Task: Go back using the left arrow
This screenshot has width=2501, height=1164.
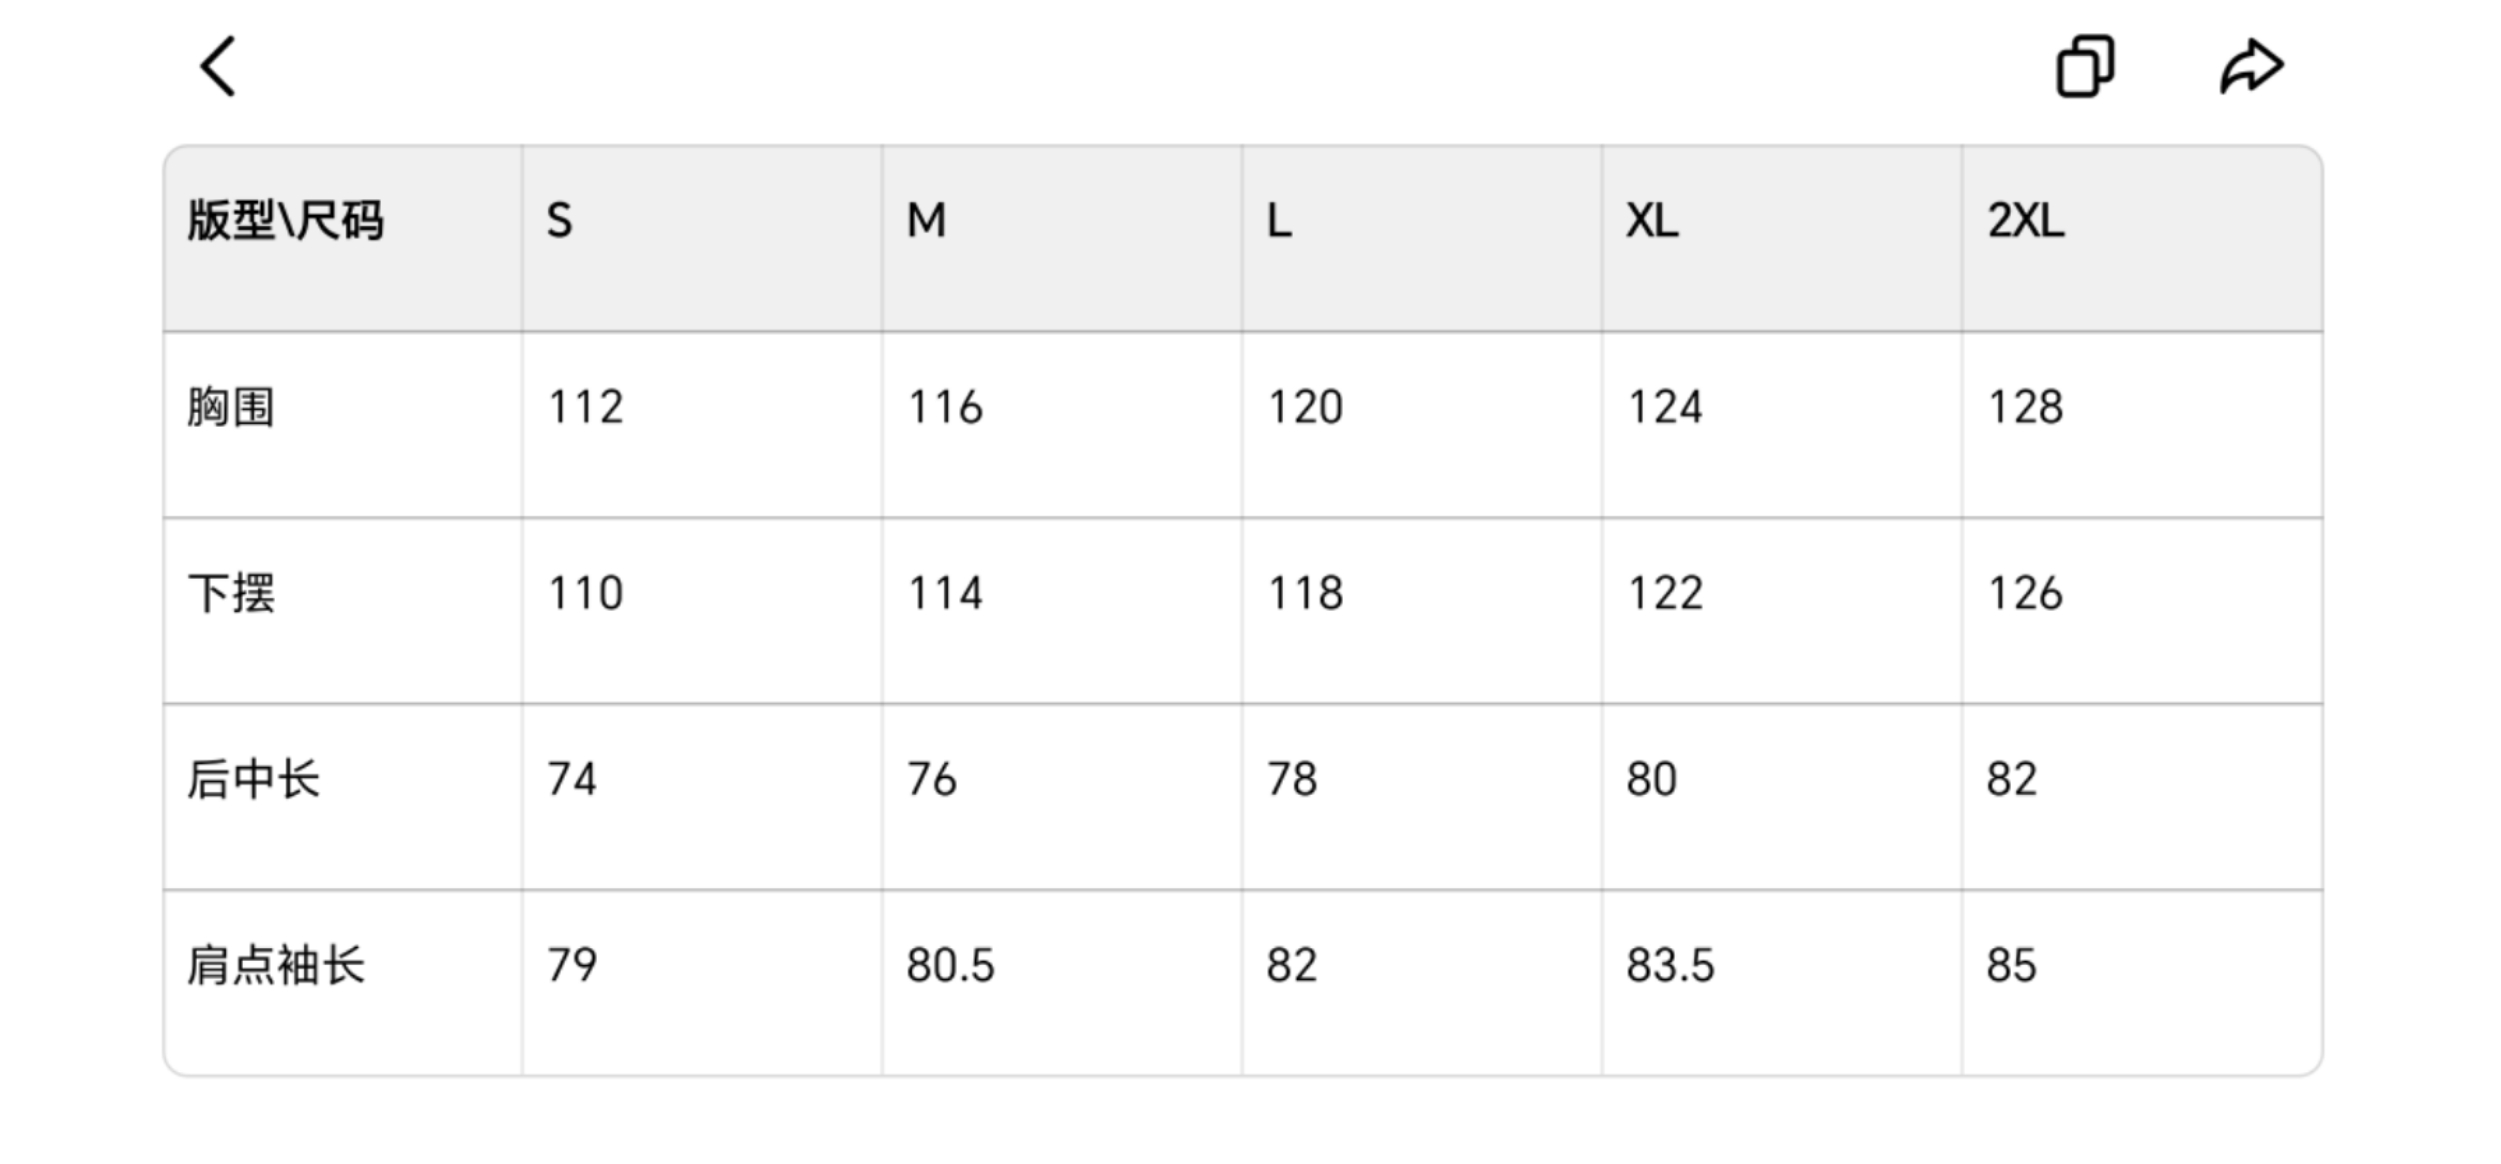Action: (x=218, y=67)
